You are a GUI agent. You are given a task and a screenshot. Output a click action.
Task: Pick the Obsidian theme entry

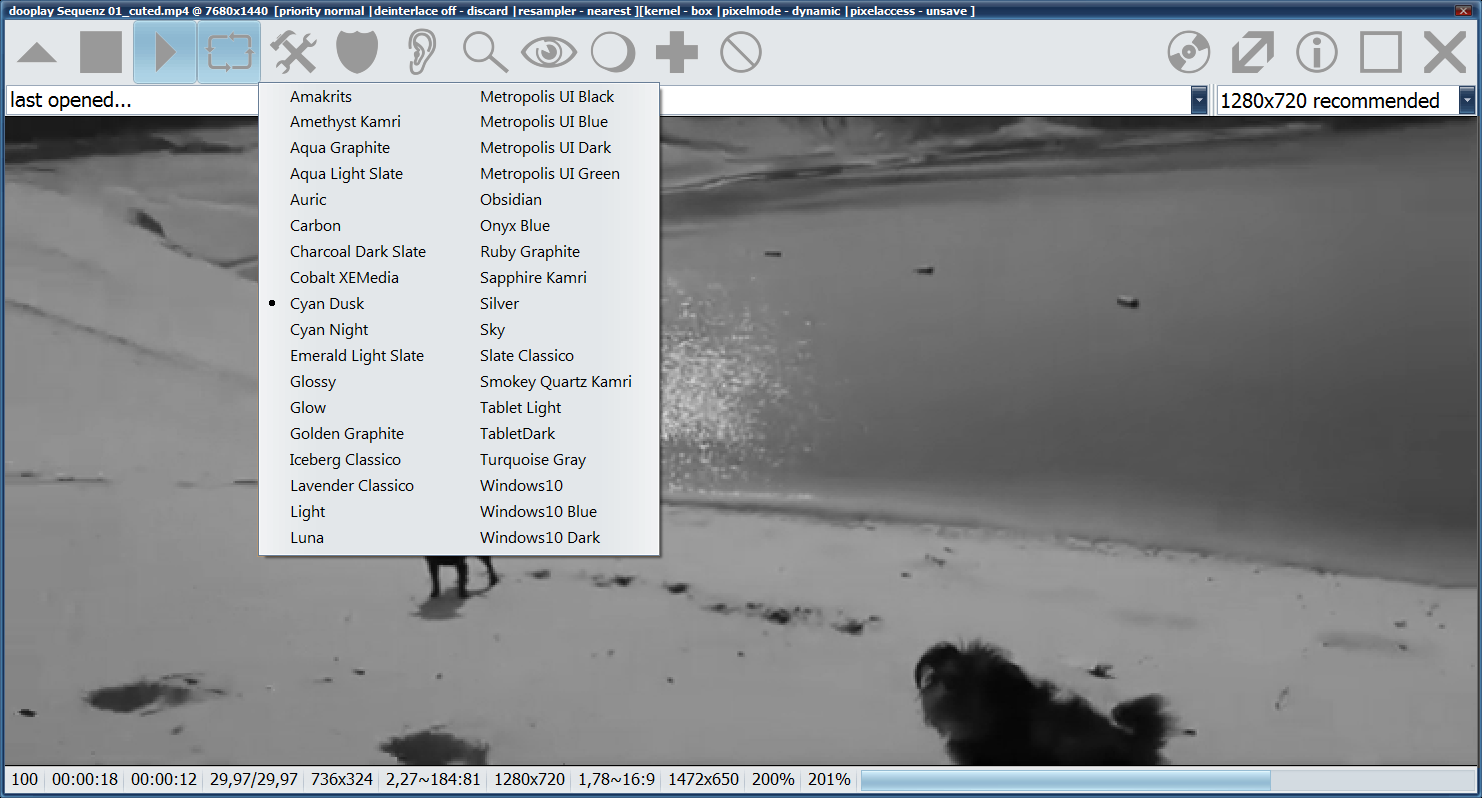point(510,200)
